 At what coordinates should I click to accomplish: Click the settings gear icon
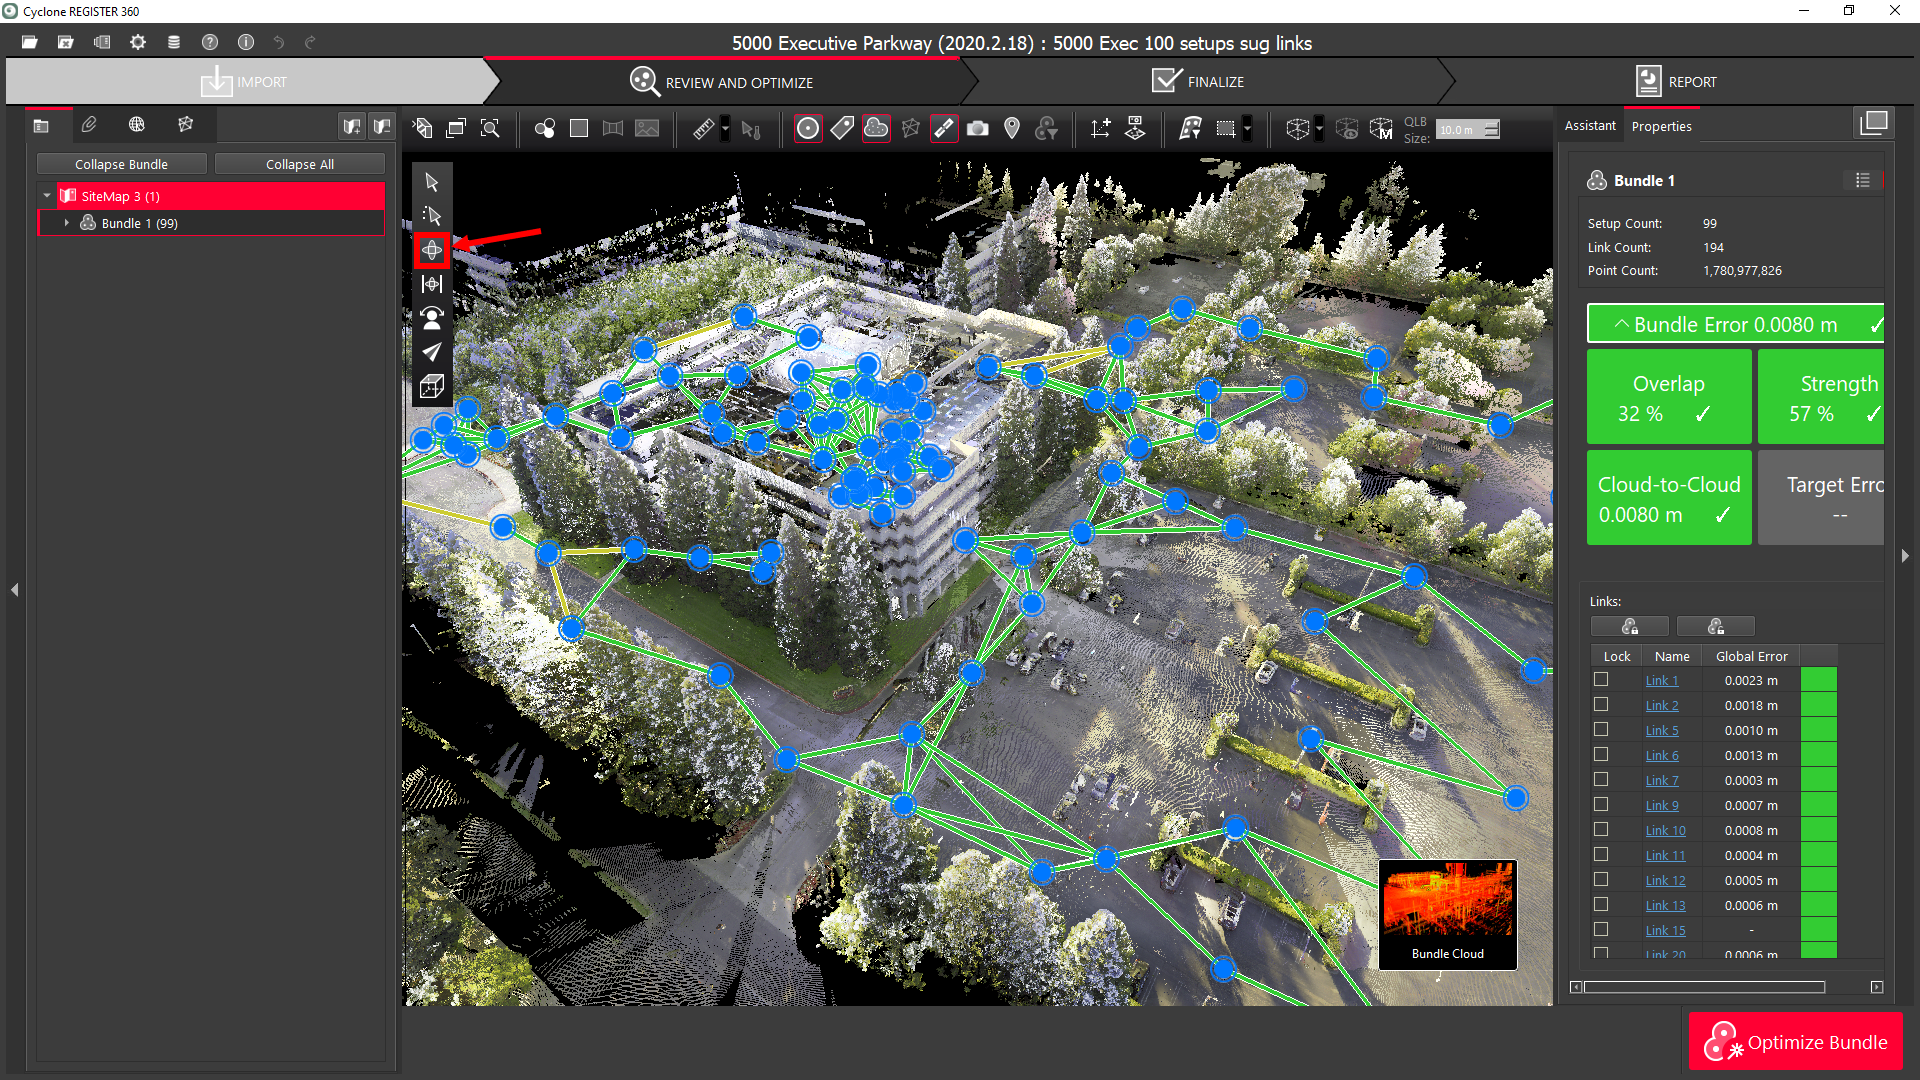138,42
